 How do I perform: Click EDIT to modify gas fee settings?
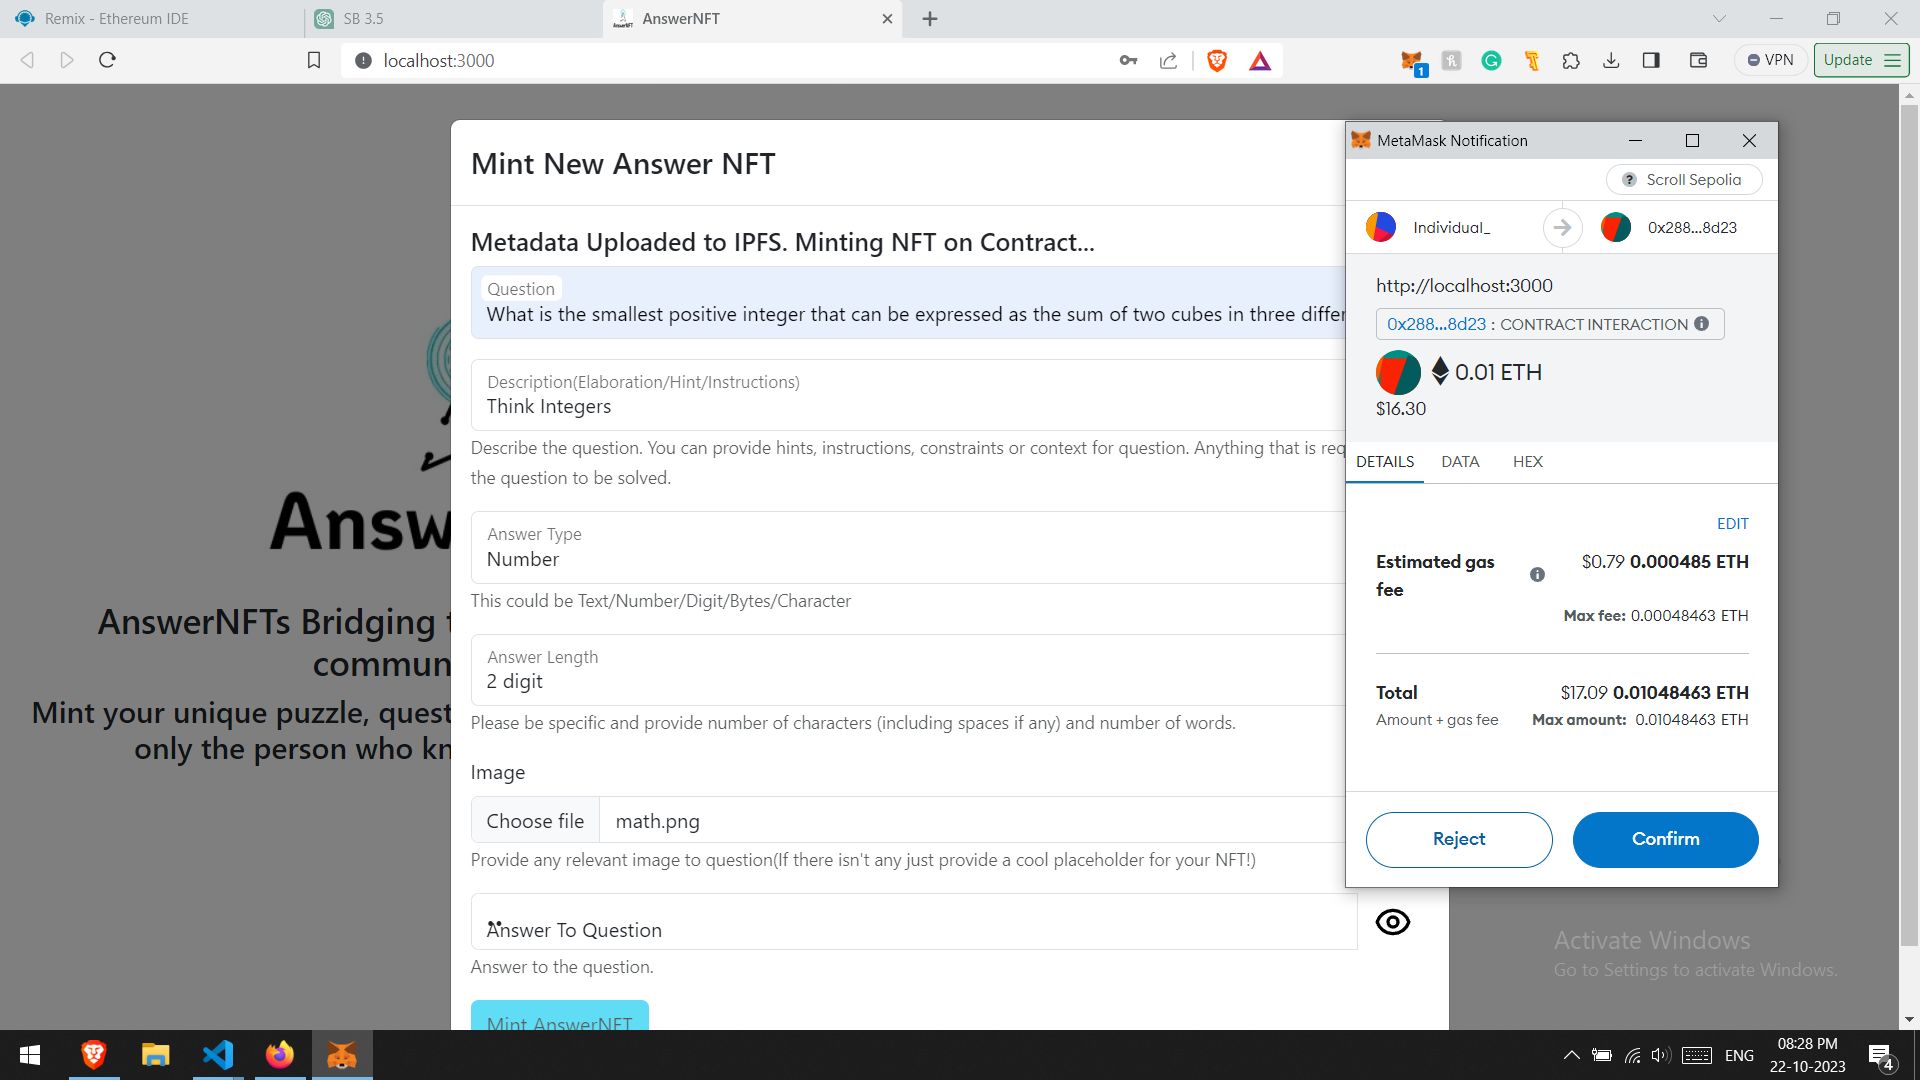[1733, 524]
